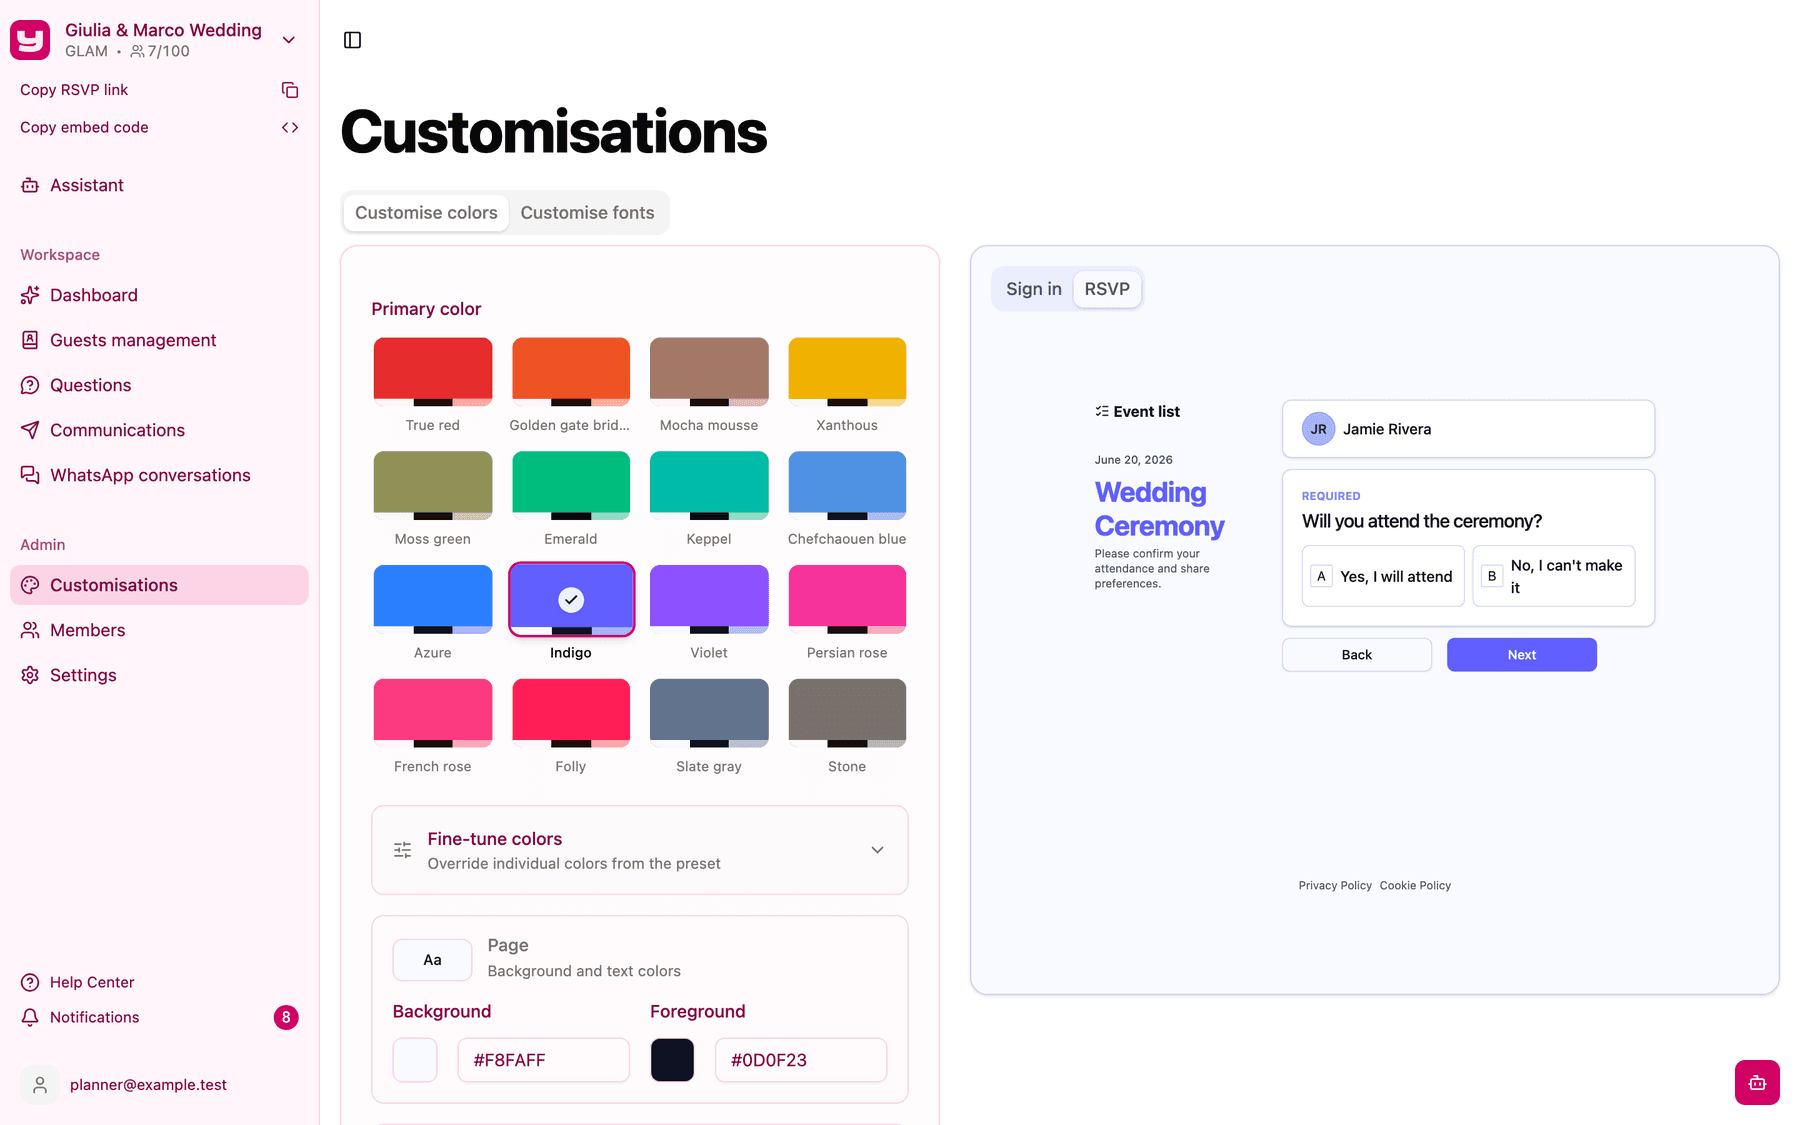Click the app logo in top-left
The width and height of the screenshot is (1800, 1125).
click(x=30, y=40)
